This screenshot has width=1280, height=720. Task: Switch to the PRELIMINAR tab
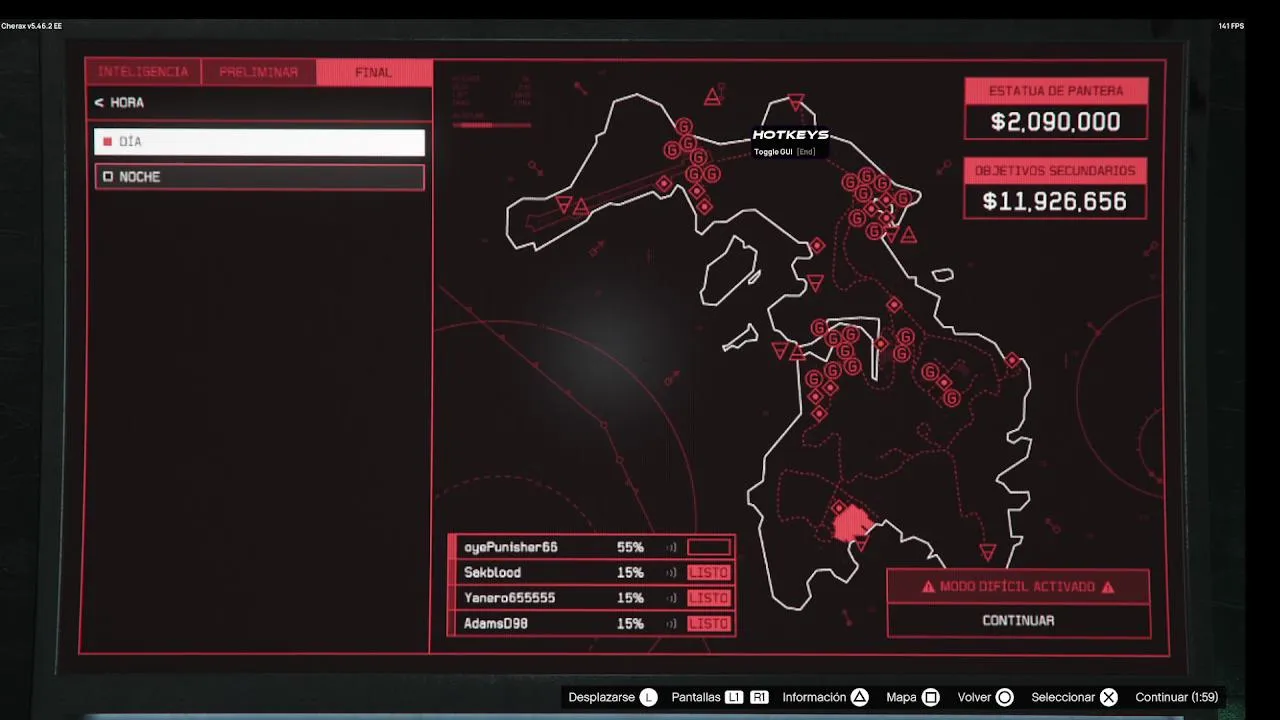[x=259, y=72]
